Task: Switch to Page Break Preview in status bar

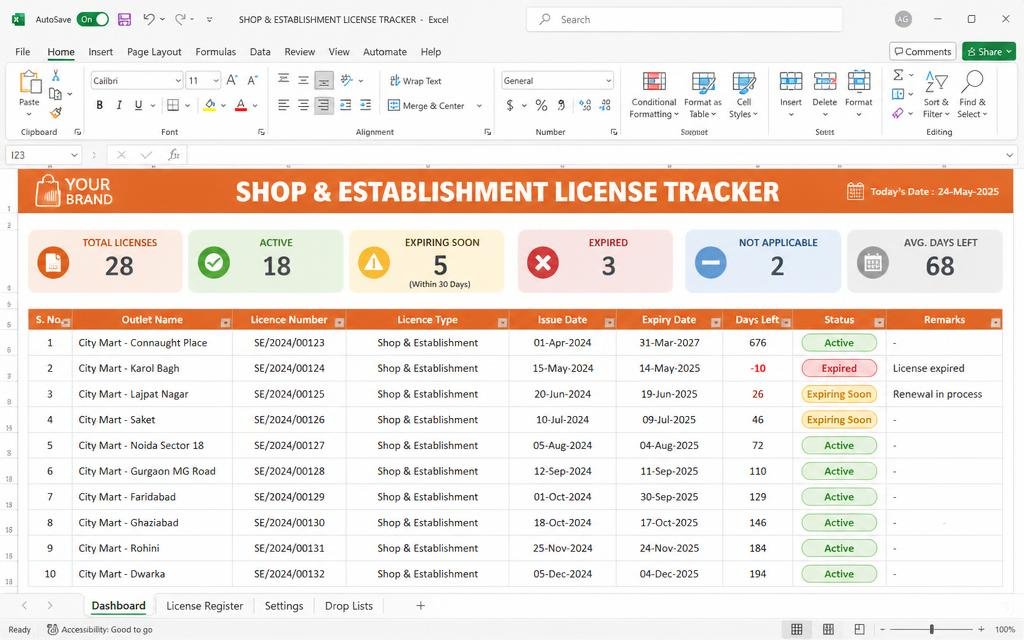Action: click(859, 629)
